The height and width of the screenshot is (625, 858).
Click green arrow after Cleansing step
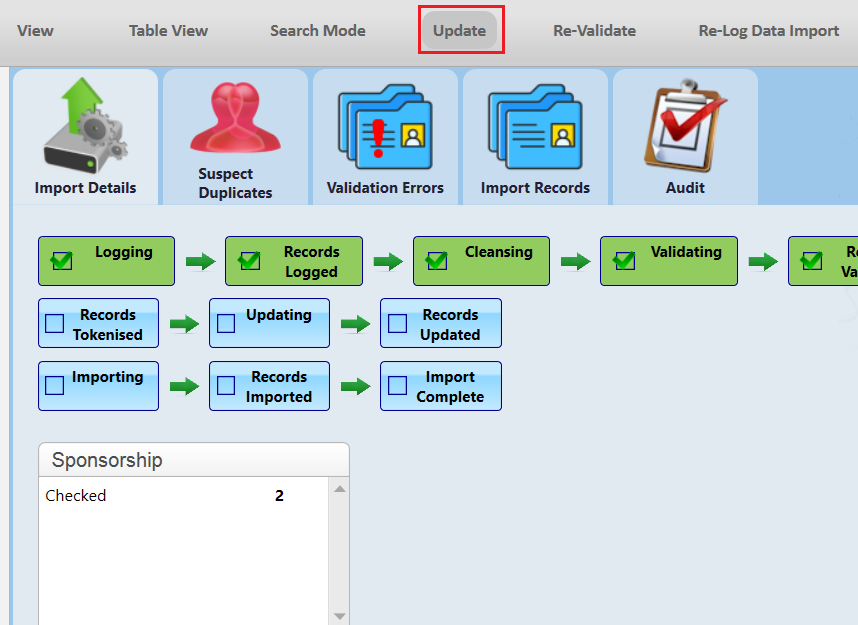click(575, 262)
